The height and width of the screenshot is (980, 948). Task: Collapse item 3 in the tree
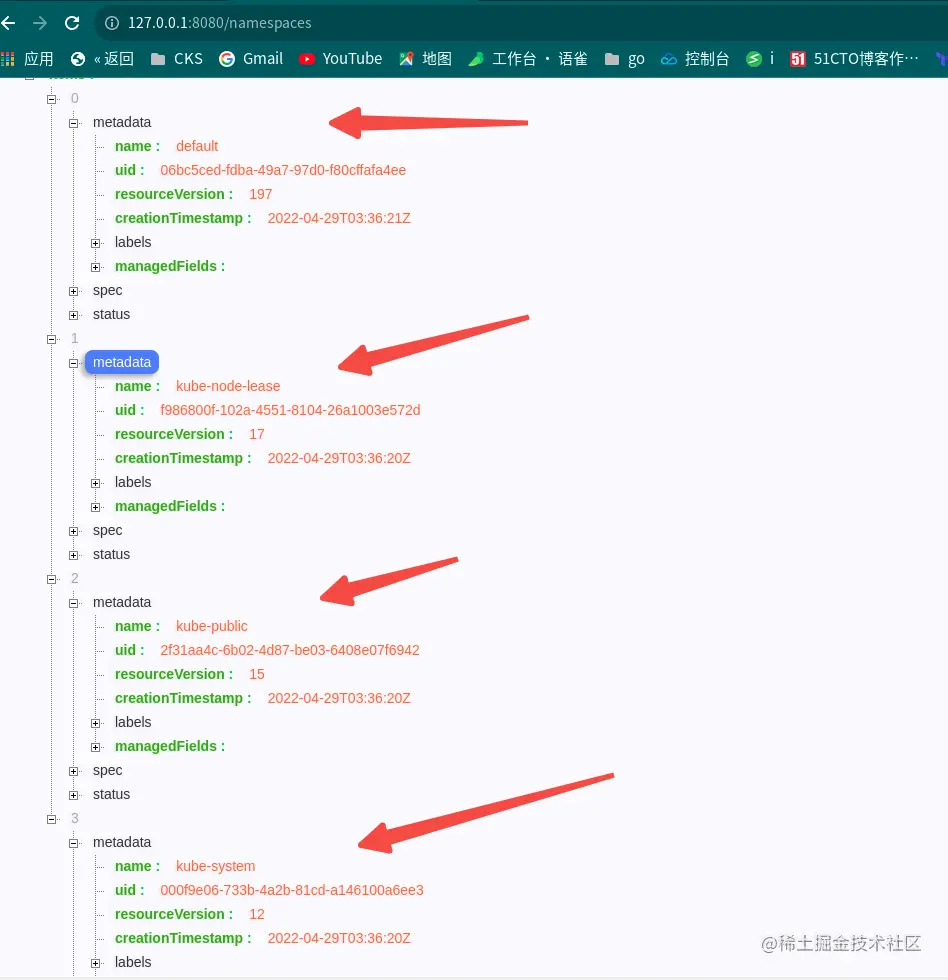[52, 819]
